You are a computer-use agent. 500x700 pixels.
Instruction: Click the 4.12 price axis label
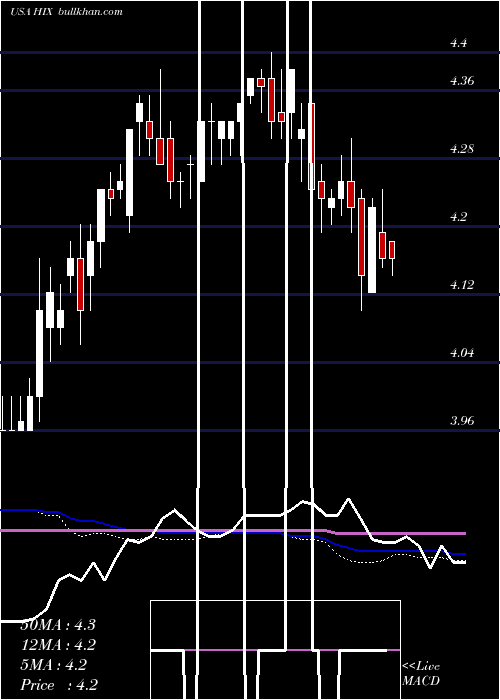point(462,284)
